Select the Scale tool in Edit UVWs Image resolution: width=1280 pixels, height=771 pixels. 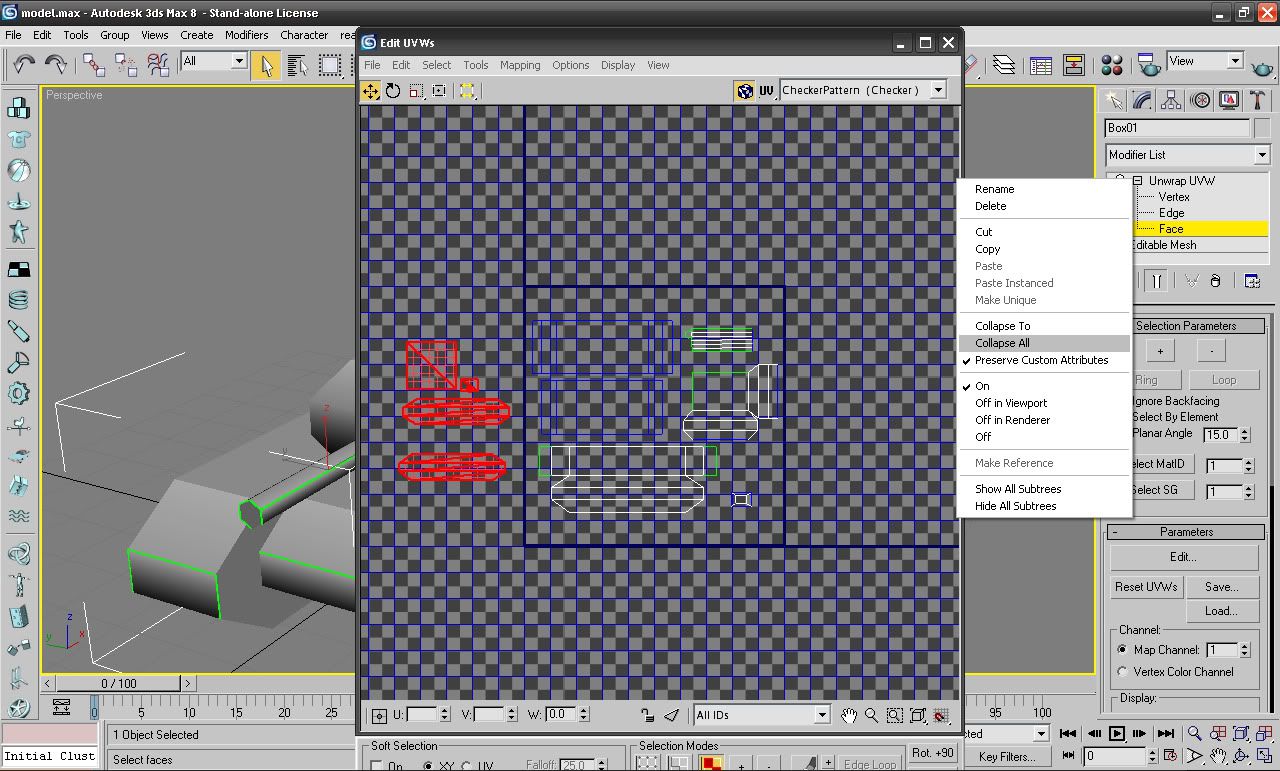tap(416, 91)
